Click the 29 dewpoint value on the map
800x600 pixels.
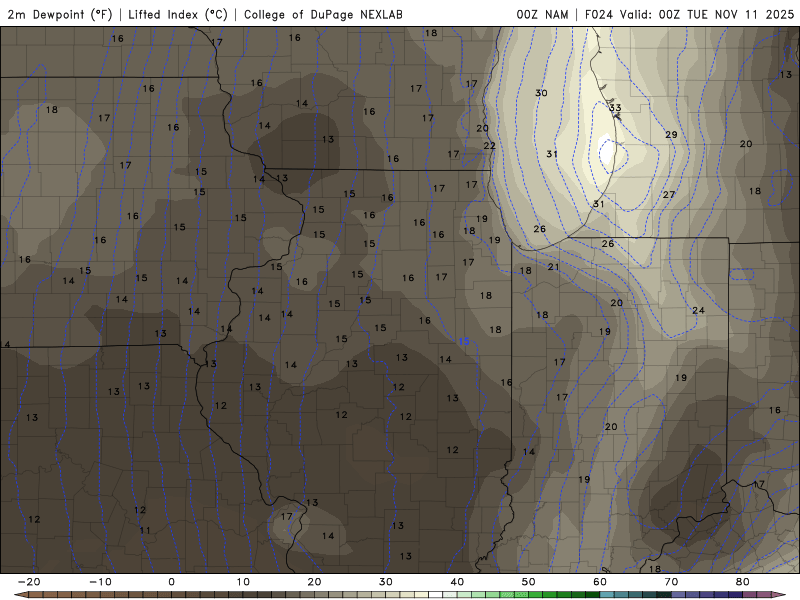click(x=671, y=135)
